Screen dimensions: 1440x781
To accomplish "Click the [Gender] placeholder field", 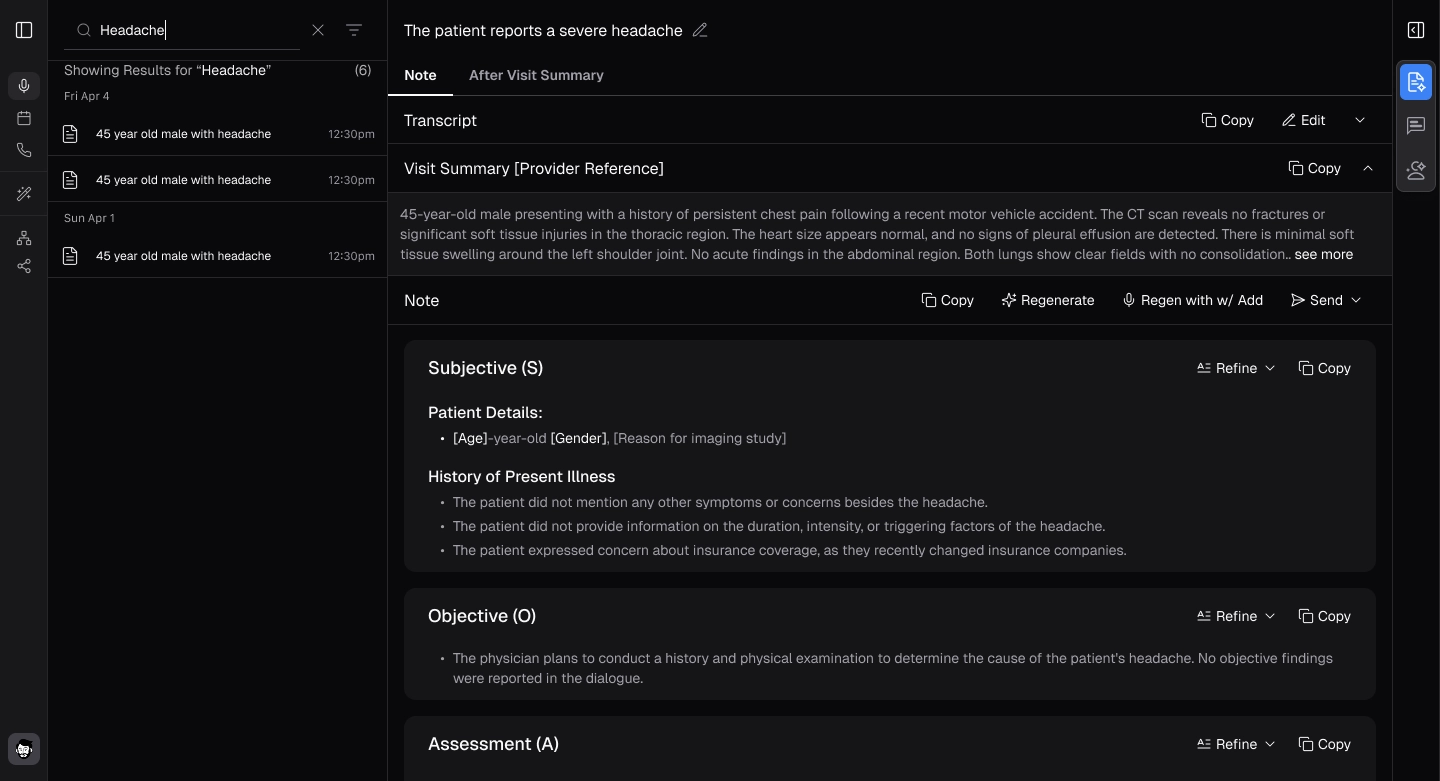I will [x=578, y=438].
